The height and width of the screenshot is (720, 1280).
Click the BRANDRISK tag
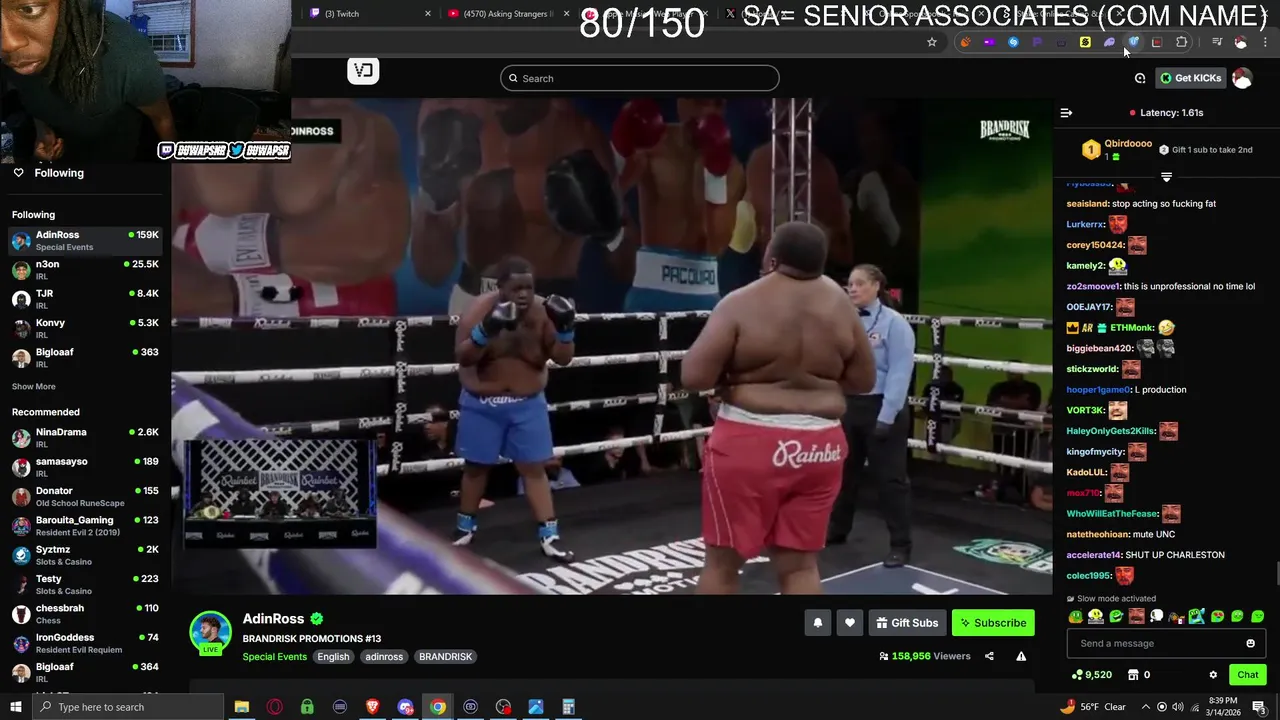(445, 657)
